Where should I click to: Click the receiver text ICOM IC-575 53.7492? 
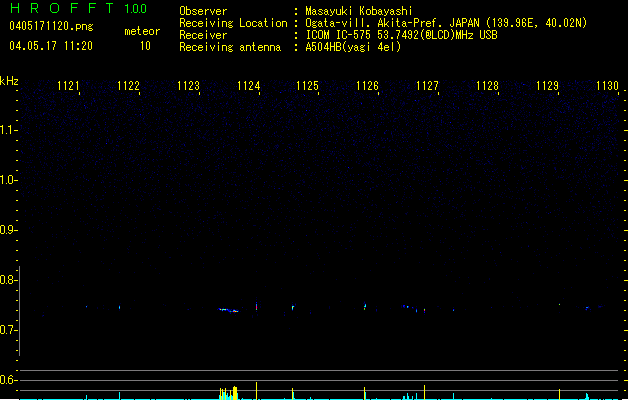[x=401, y=35]
